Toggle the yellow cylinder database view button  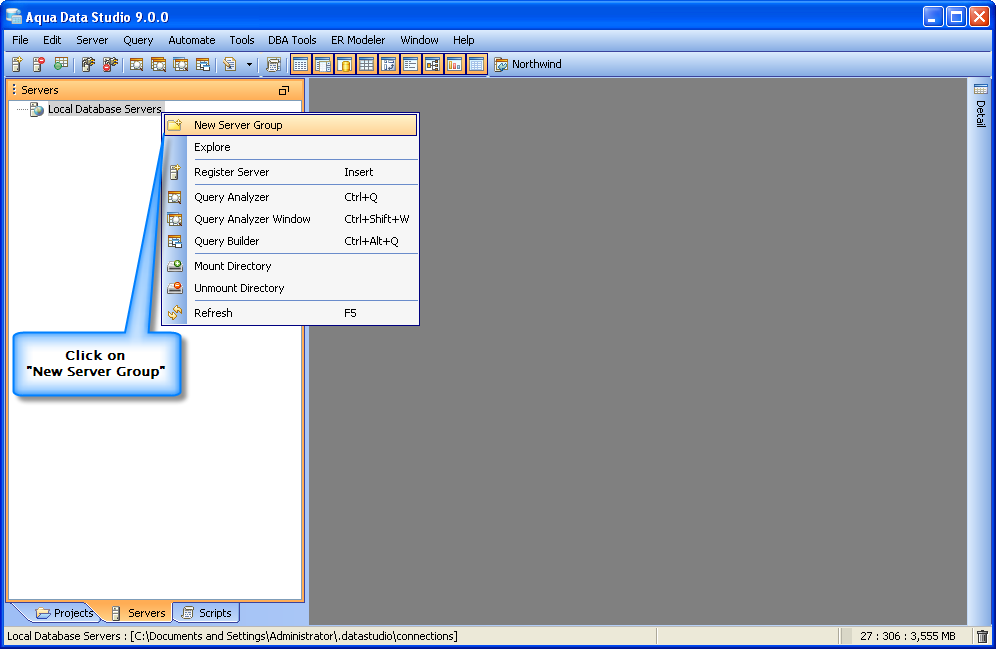pos(344,64)
